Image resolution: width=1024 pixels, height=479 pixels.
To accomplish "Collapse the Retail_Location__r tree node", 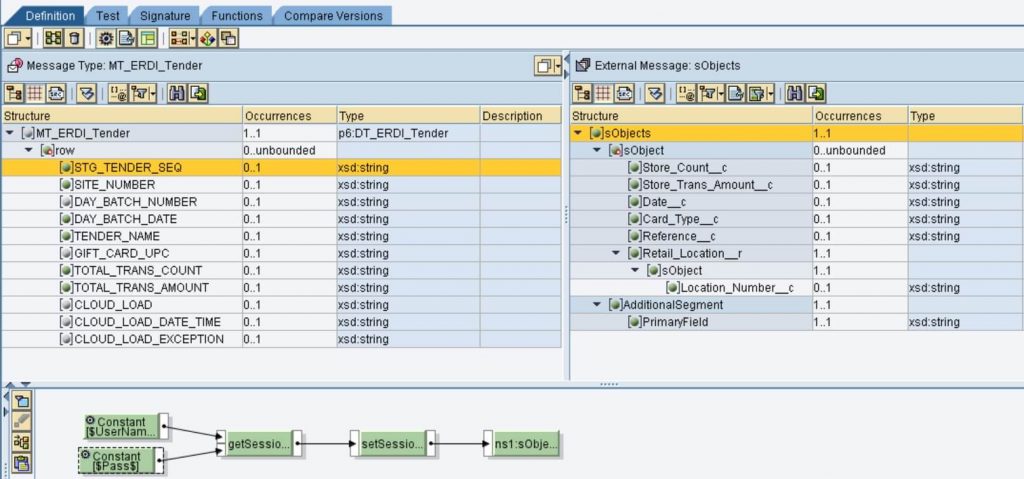I will [616, 254].
